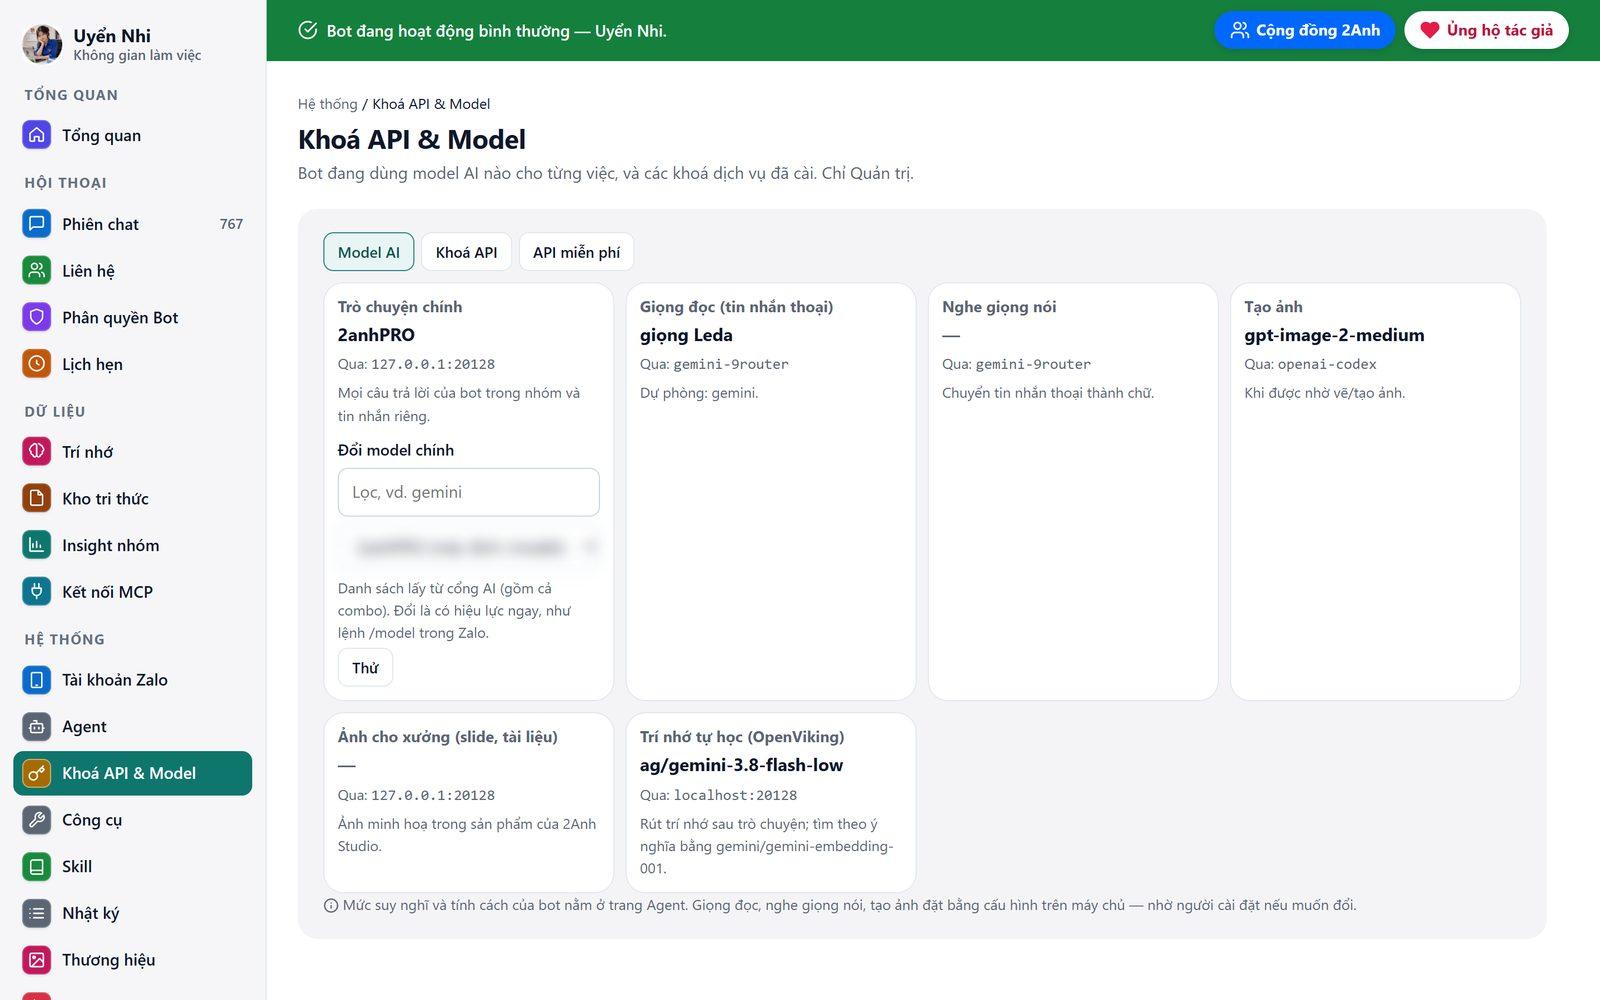Click the Khoá API & Model key icon
Image resolution: width=1600 pixels, height=1000 pixels.
pos(37,773)
